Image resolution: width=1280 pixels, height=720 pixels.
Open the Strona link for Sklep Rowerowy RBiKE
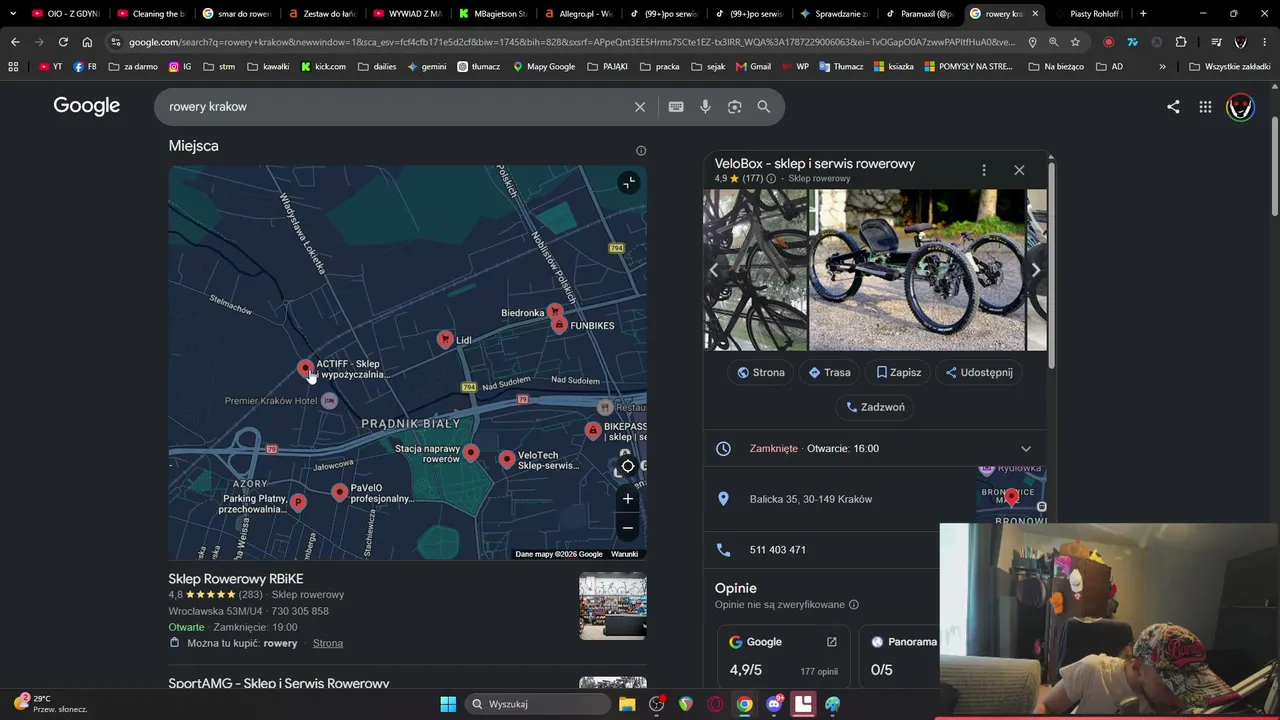328,643
